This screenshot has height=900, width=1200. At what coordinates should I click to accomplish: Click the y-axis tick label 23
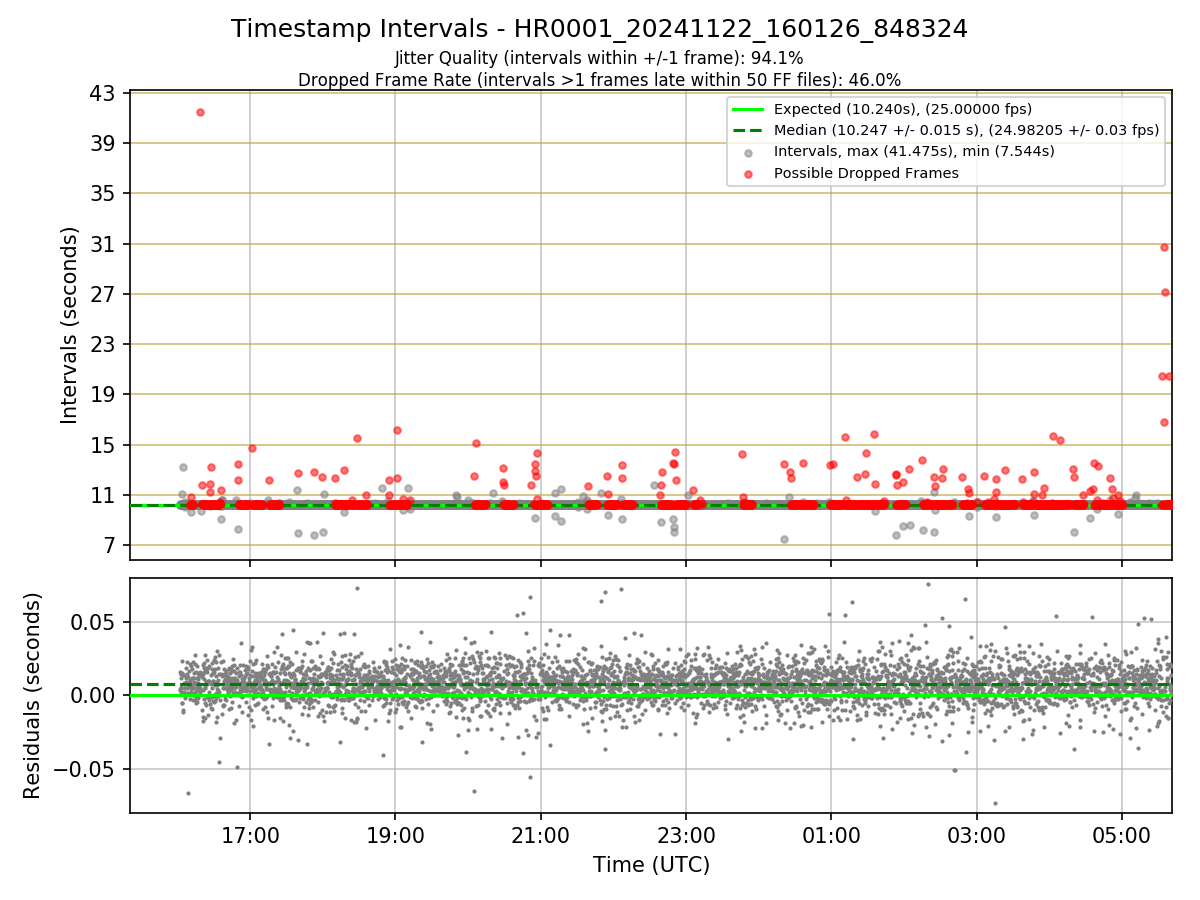tap(104, 344)
